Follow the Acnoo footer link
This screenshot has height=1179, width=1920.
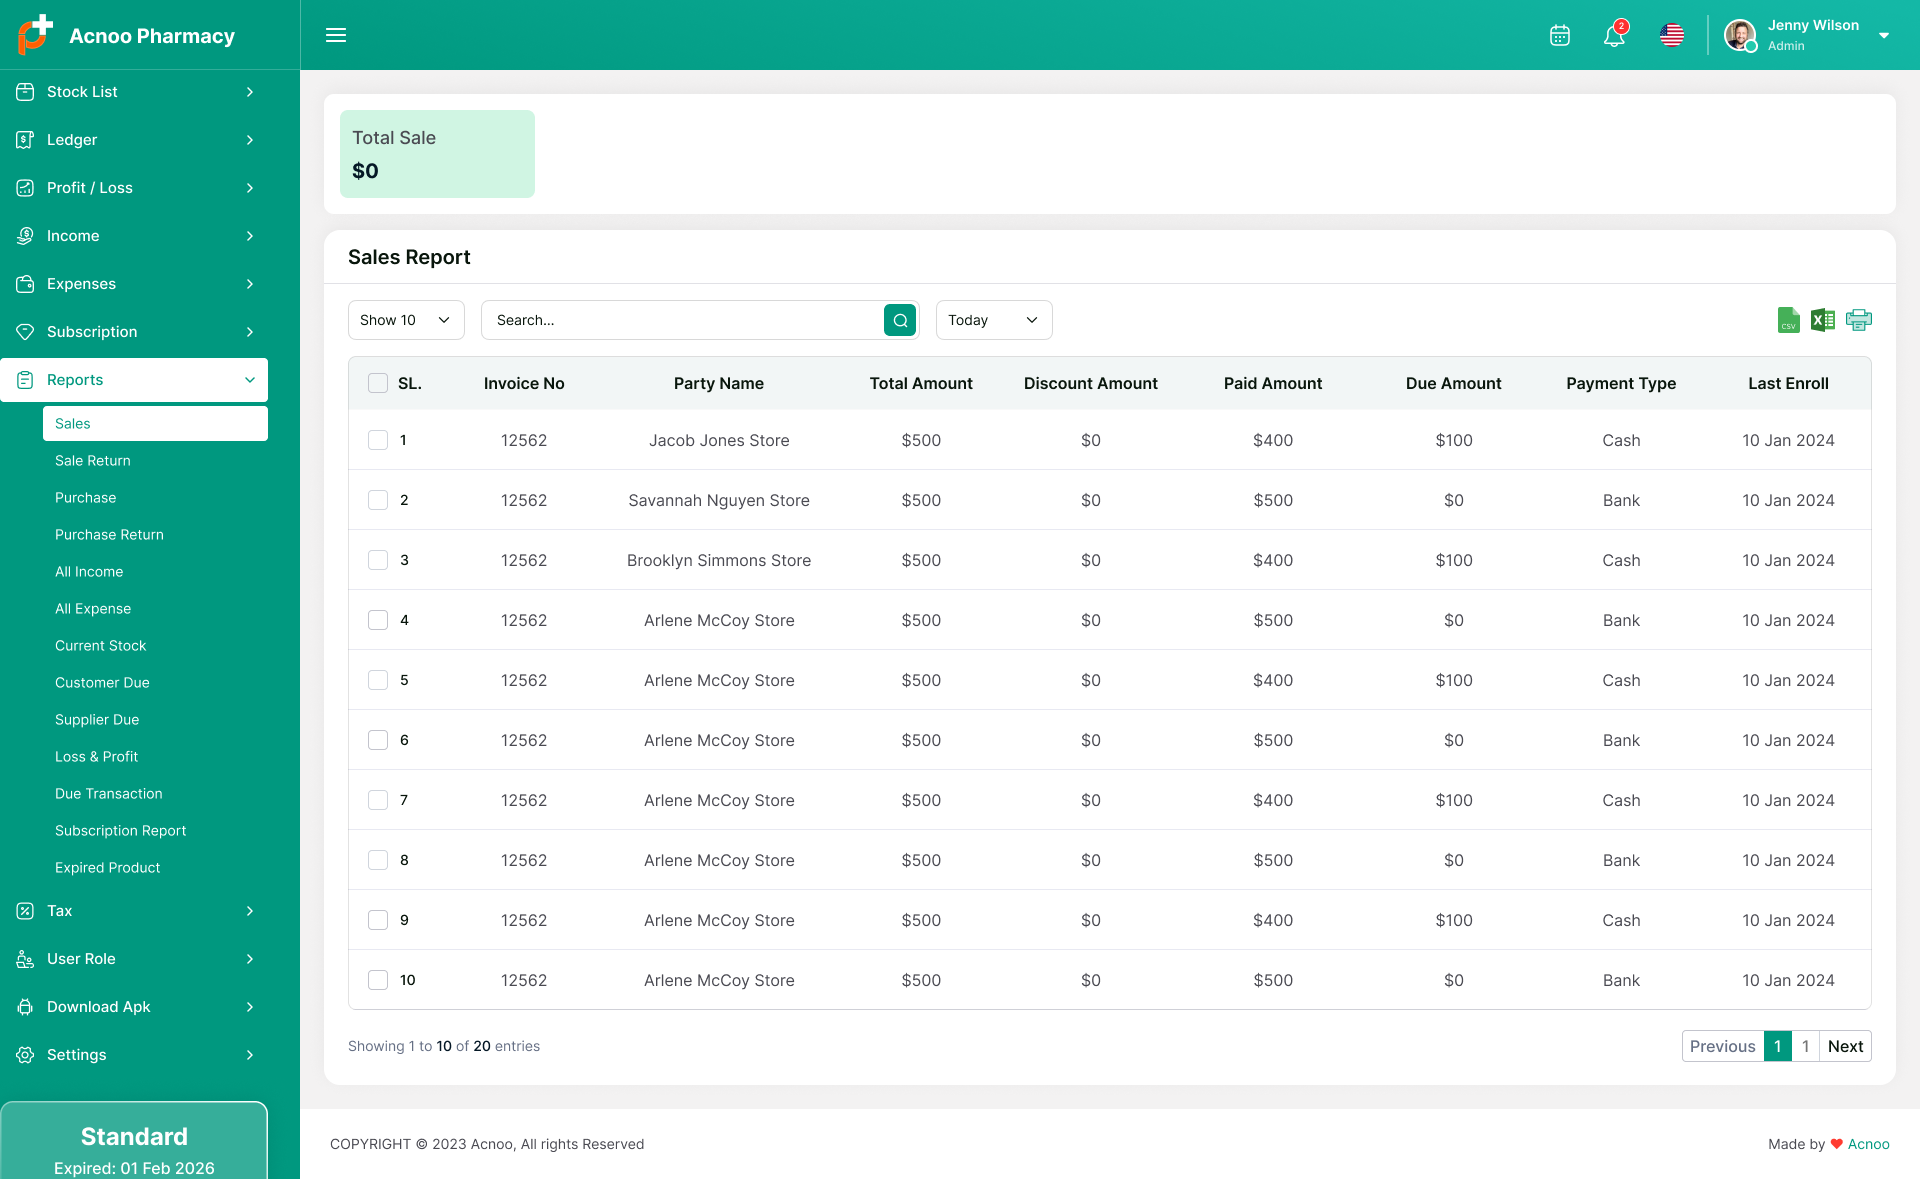[1868, 1144]
